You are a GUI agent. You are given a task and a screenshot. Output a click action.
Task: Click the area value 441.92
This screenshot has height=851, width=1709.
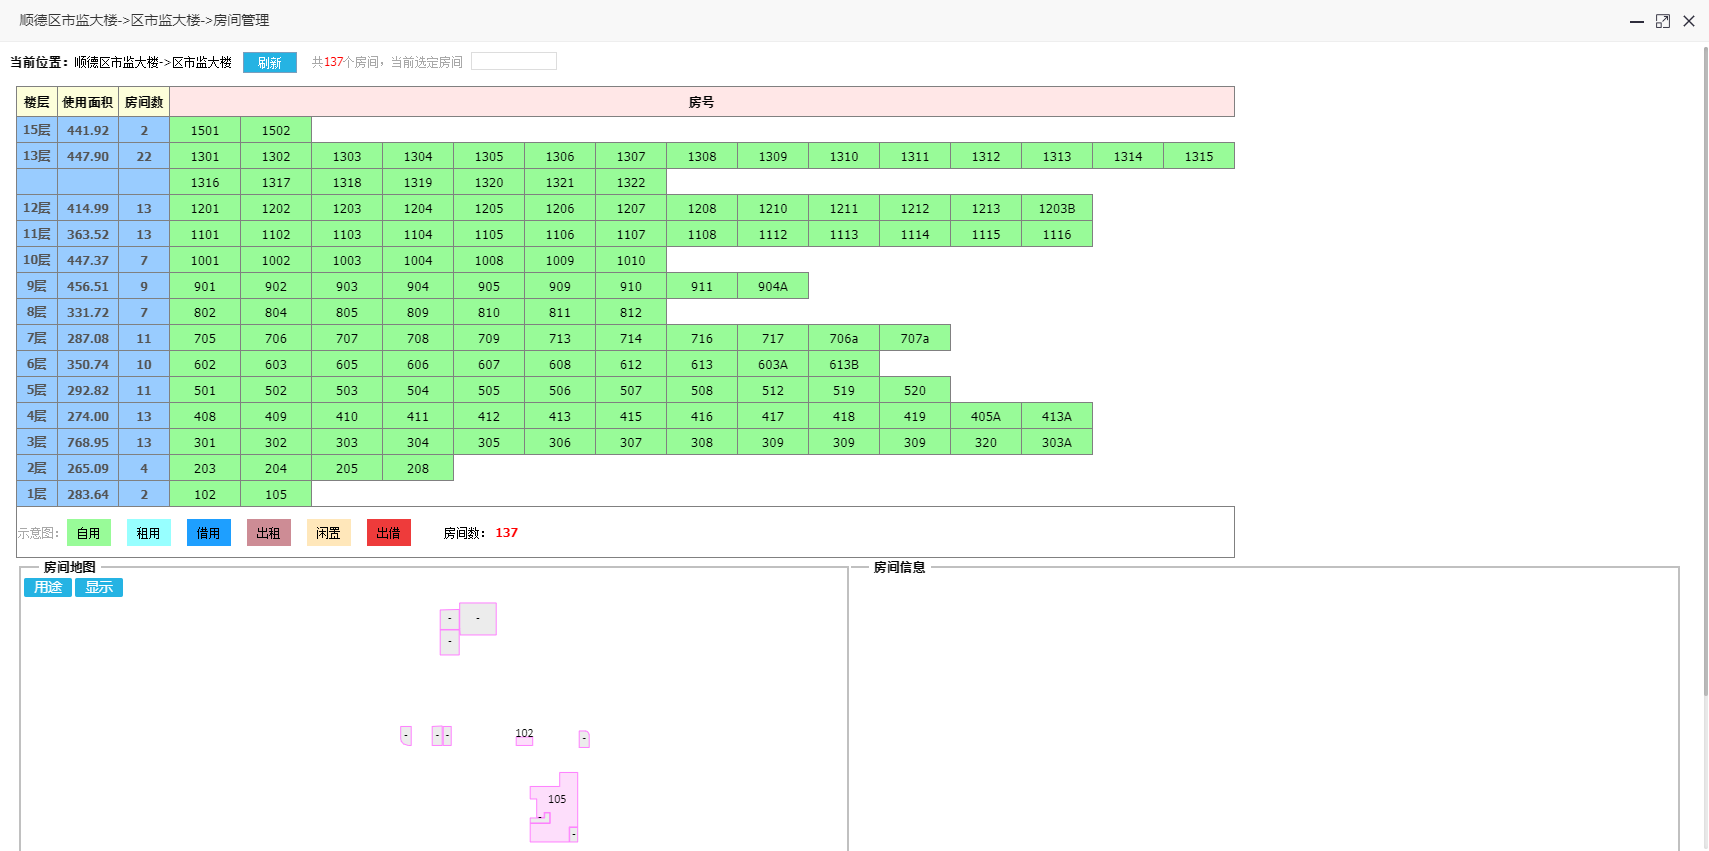tap(88, 130)
